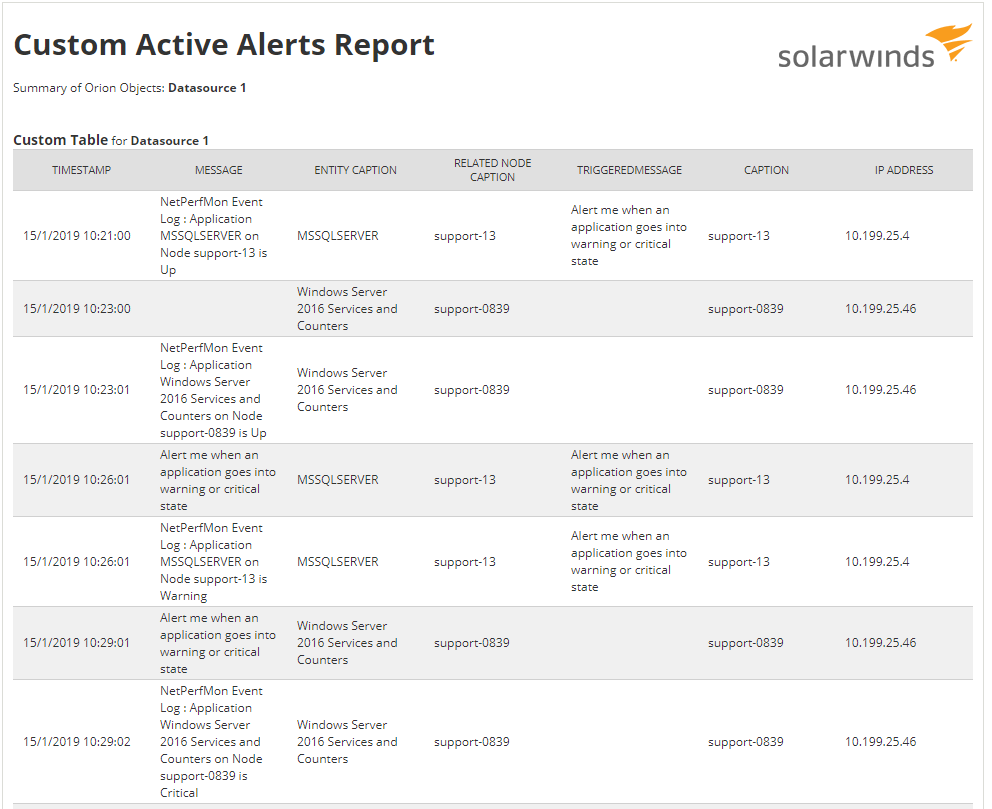This screenshot has width=992, height=809.
Task: Click the Custom Active Alerts Report title
Action: tap(224, 45)
